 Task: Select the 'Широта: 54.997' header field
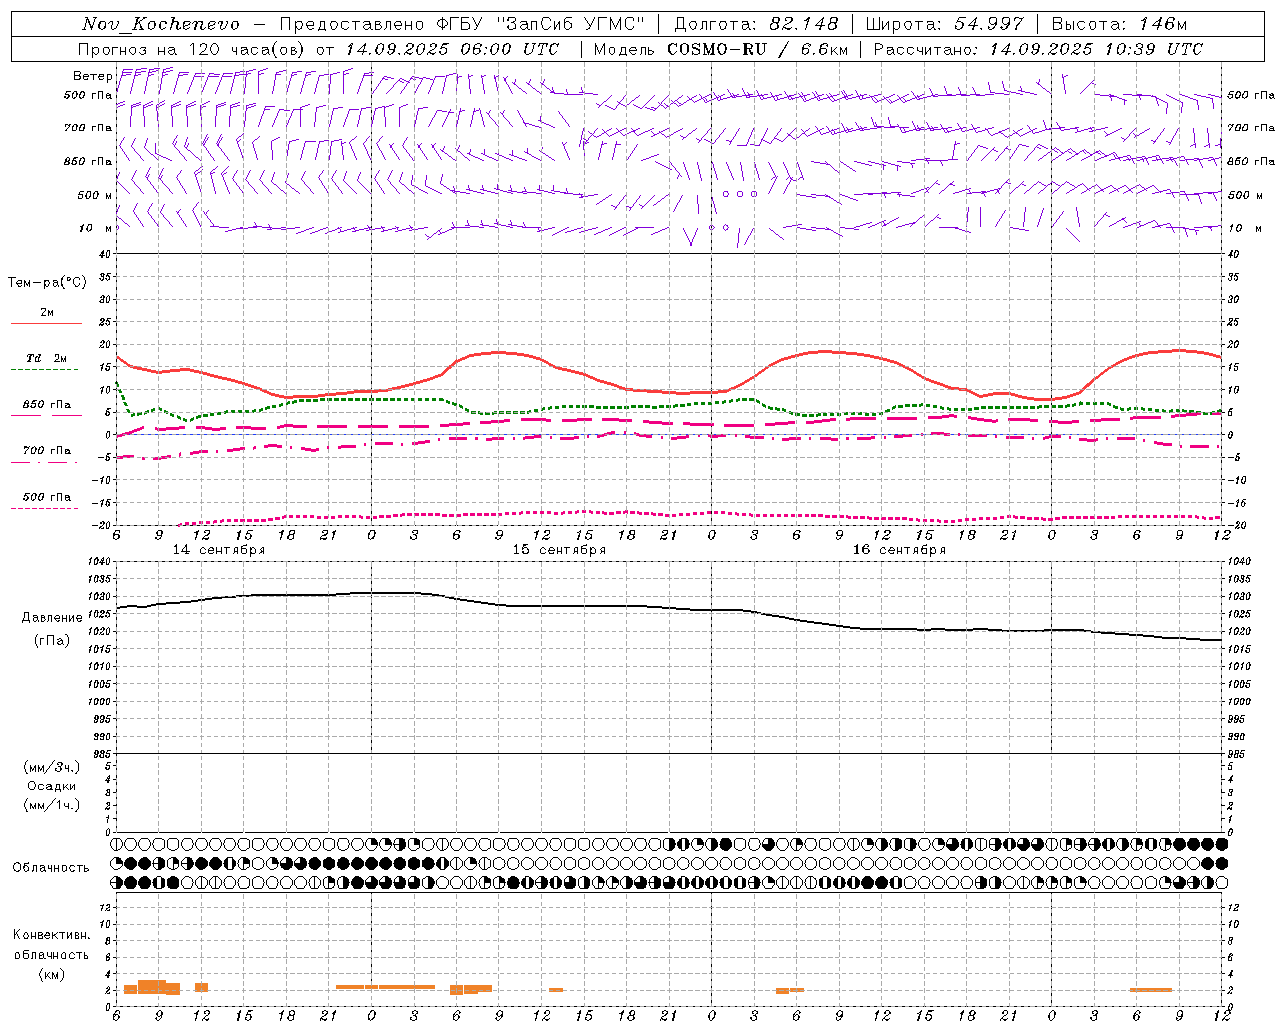[945, 24]
